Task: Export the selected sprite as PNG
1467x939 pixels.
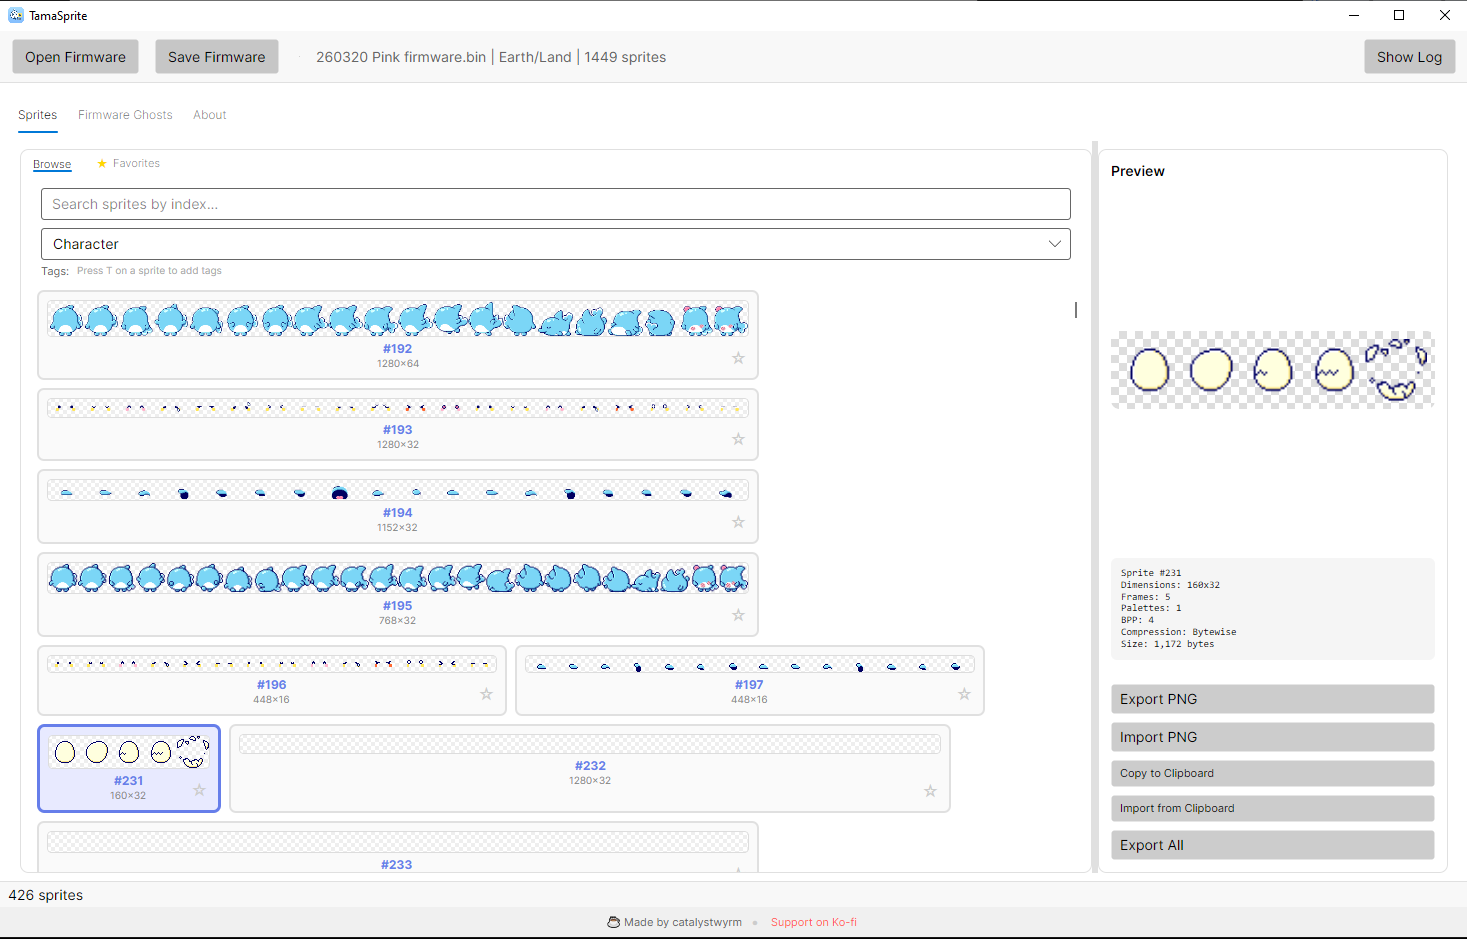Action: coord(1272,698)
